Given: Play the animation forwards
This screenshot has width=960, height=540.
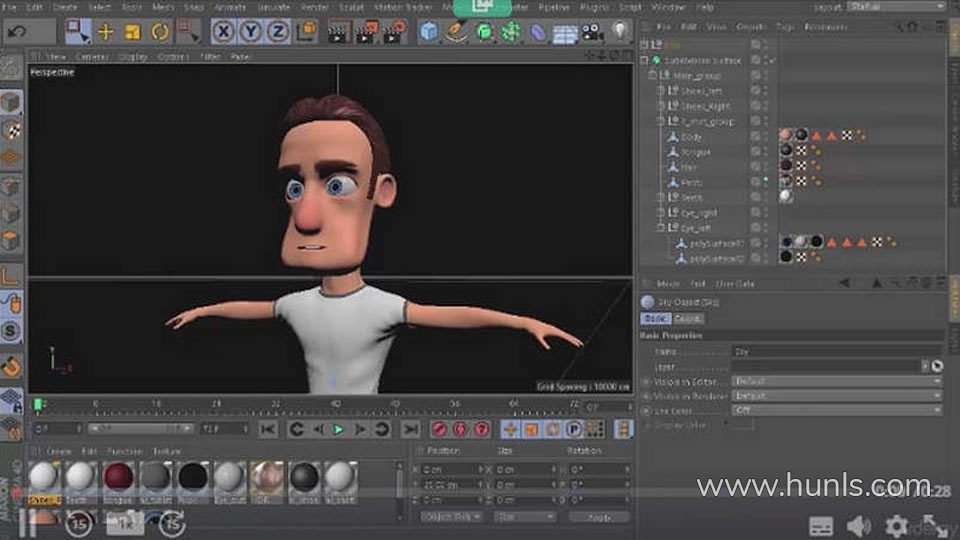Looking at the screenshot, I should (x=338, y=430).
